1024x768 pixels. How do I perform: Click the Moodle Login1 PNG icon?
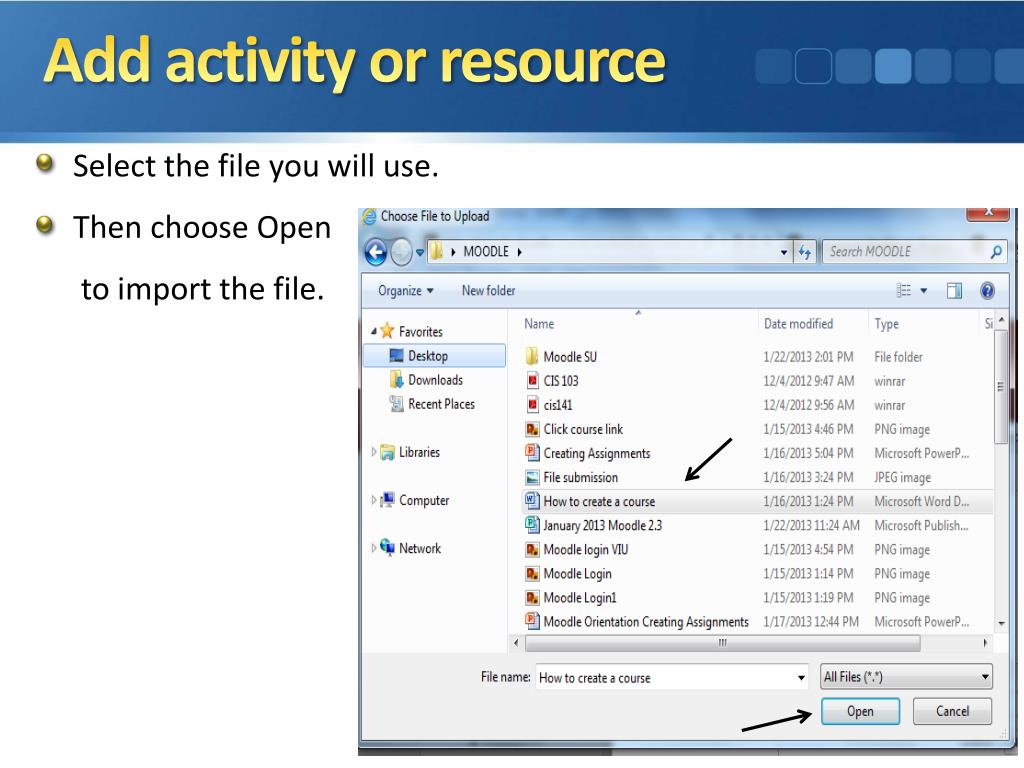point(532,598)
